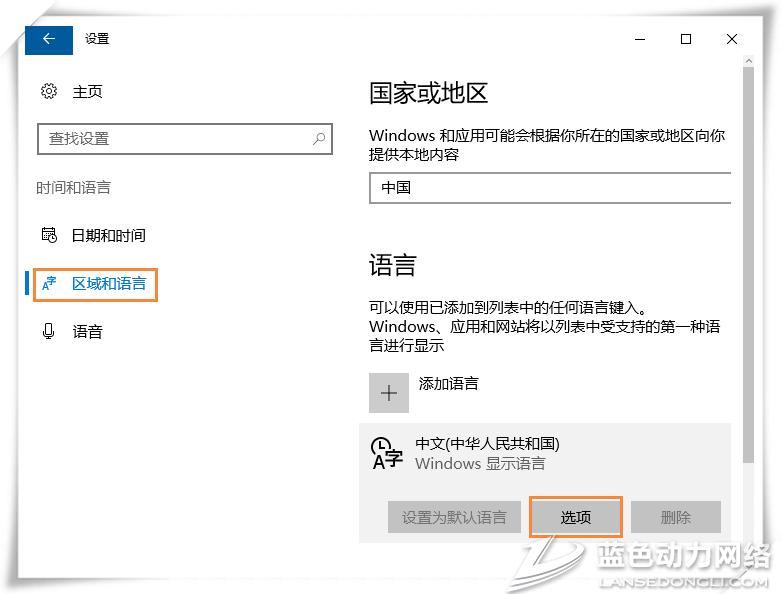Select the 区域和语言 sidebar label
Viewport: 781px width, 594px height.
pos(109,284)
